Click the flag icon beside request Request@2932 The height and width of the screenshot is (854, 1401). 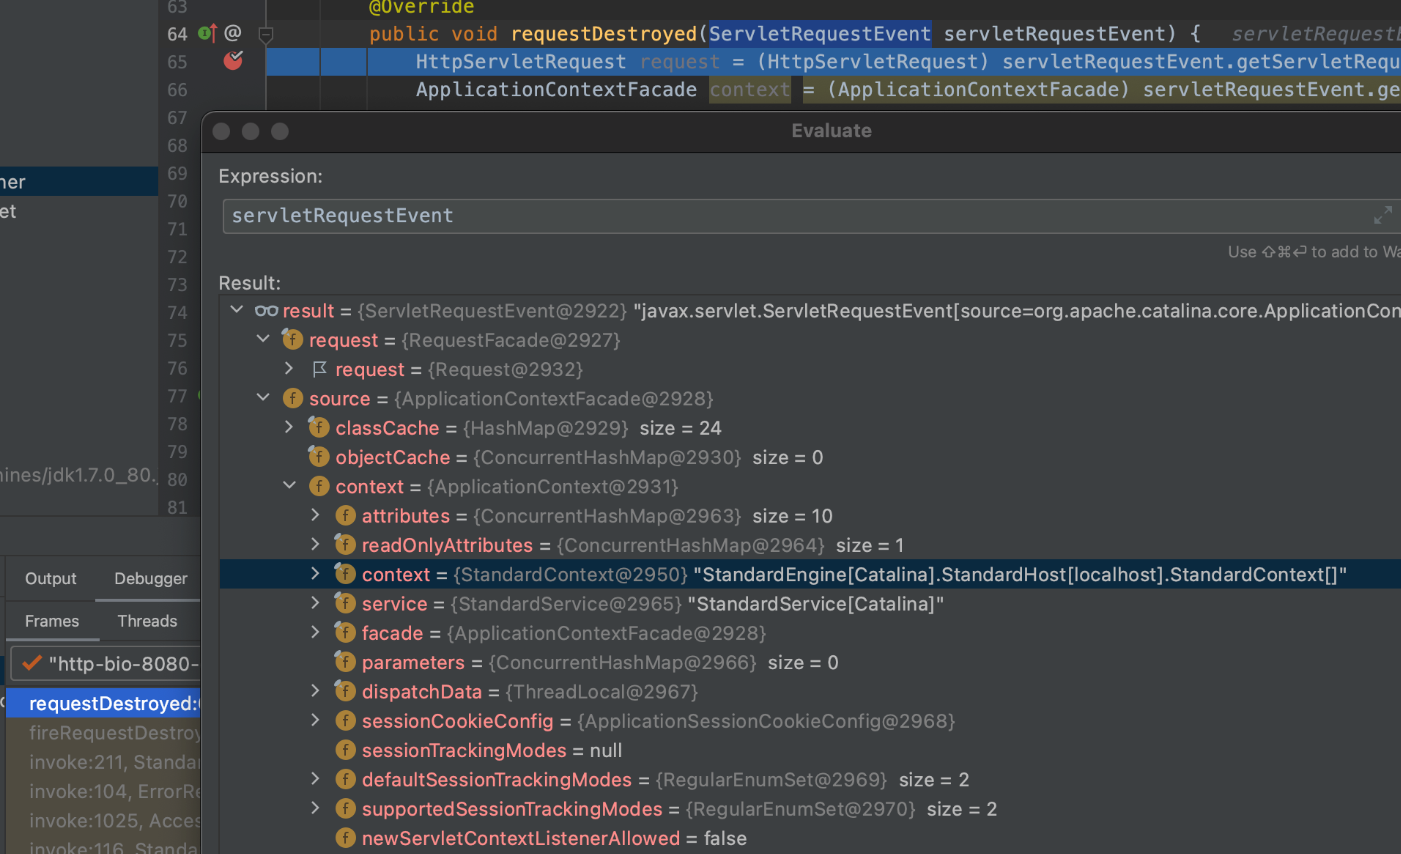[319, 370]
